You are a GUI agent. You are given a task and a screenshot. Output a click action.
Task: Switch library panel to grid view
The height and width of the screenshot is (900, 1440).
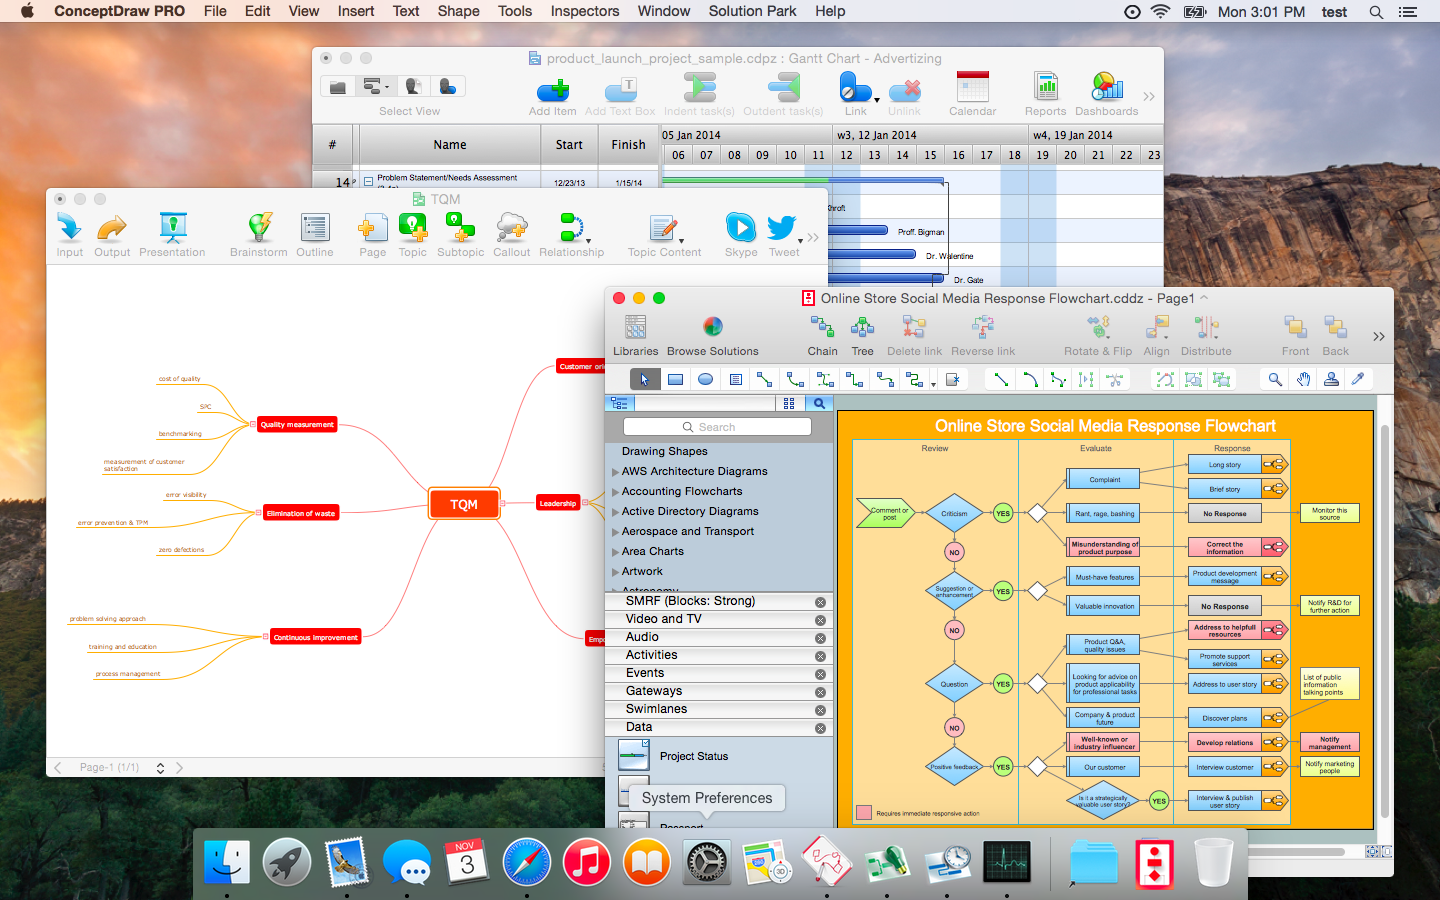click(x=789, y=403)
